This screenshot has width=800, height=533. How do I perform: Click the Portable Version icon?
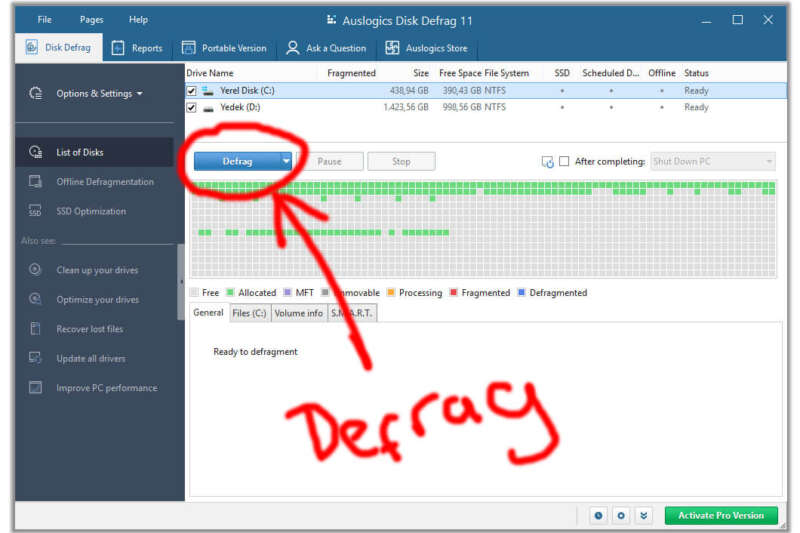point(188,48)
